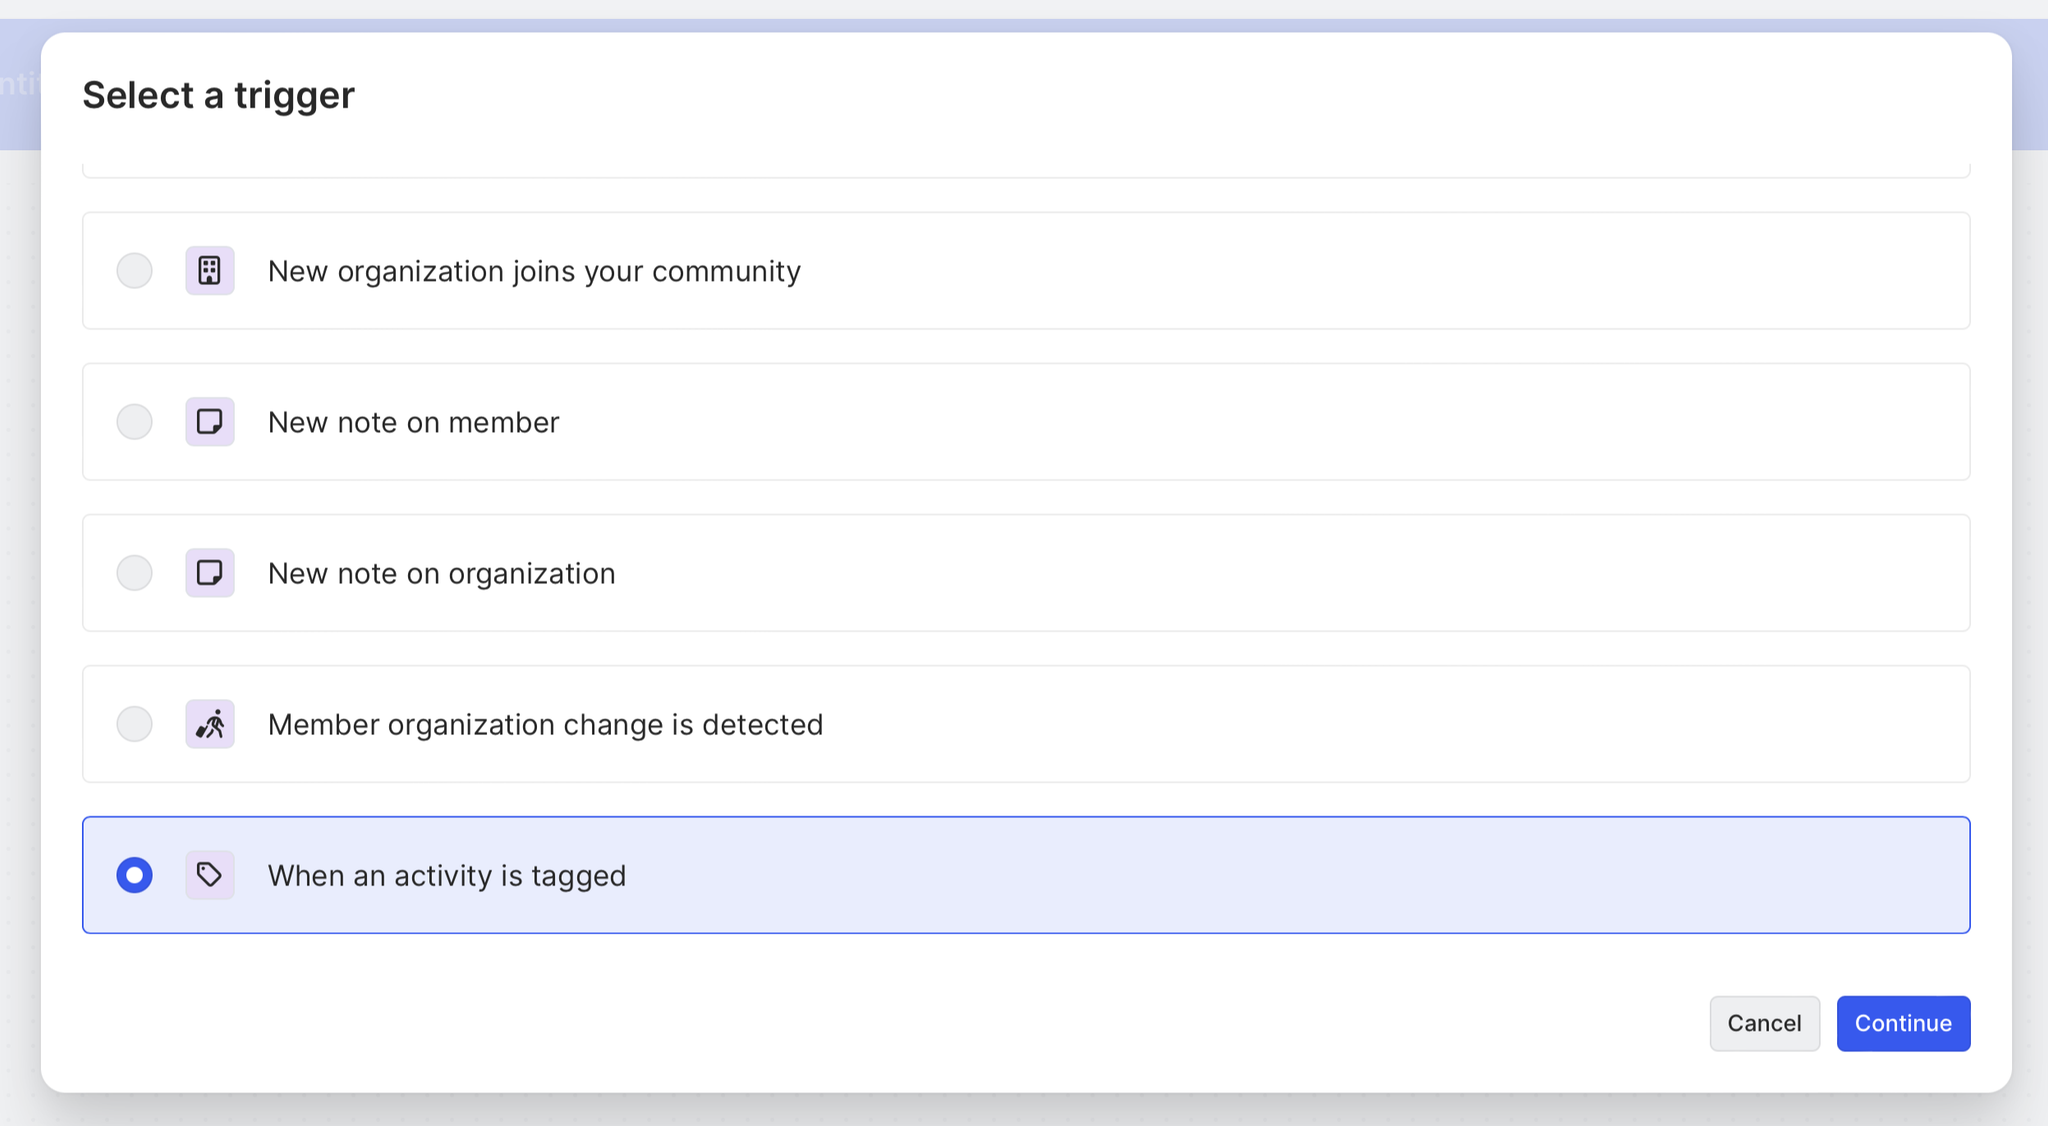Viewport: 2048px width, 1126px height.
Task: Click the New note on organization label
Action: click(x=441, y=573)
